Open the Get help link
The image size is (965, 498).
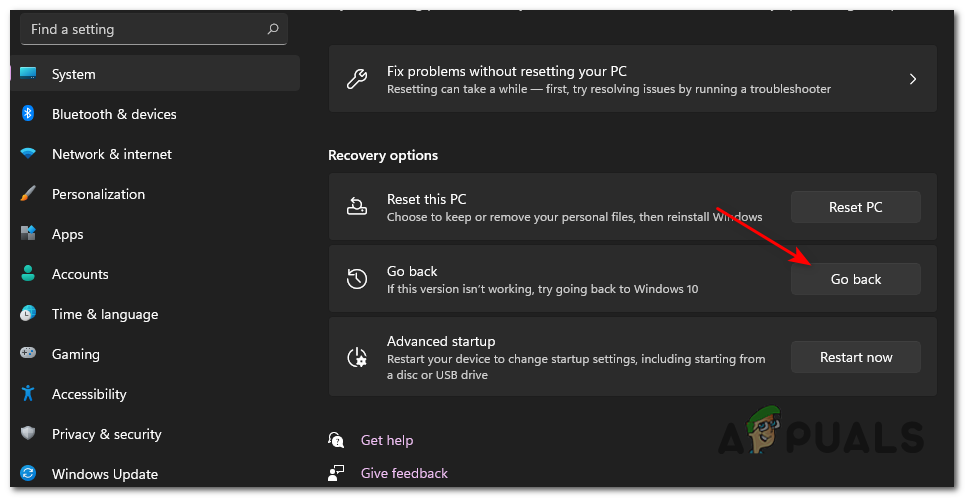coord(387,440)
